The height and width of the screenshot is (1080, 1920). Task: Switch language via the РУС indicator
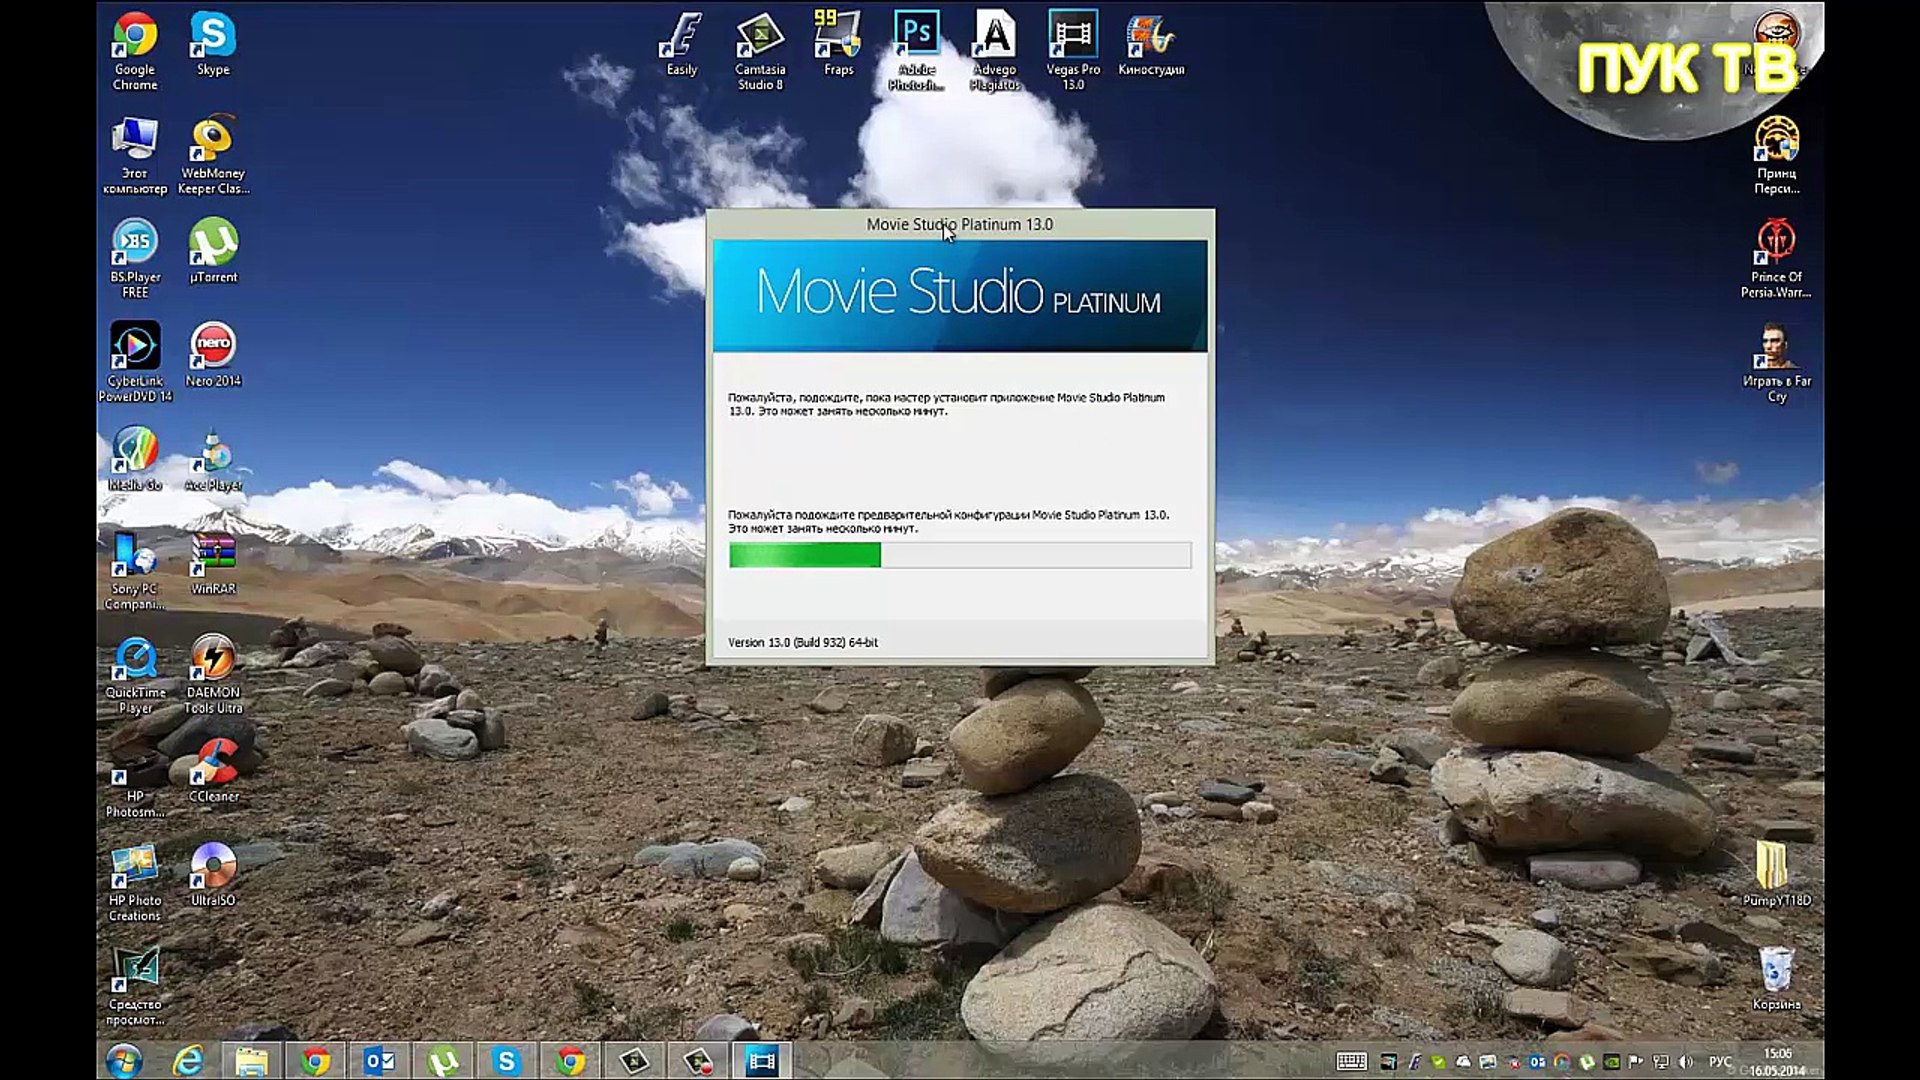[1720, 1061]
